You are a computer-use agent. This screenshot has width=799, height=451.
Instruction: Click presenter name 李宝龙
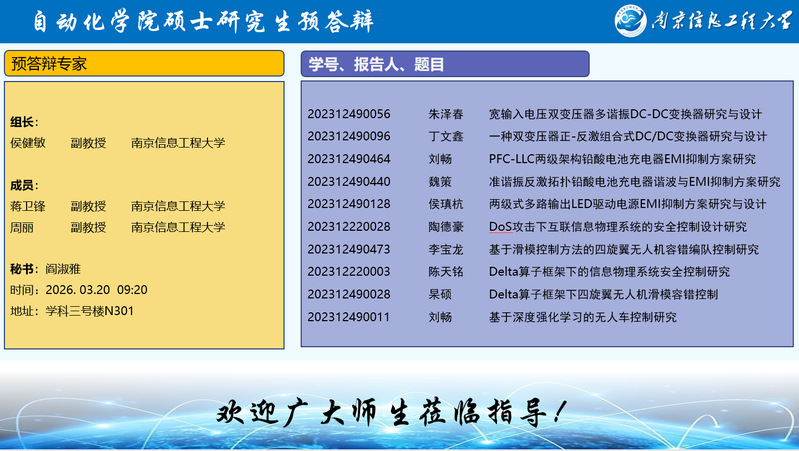point(446,249)
